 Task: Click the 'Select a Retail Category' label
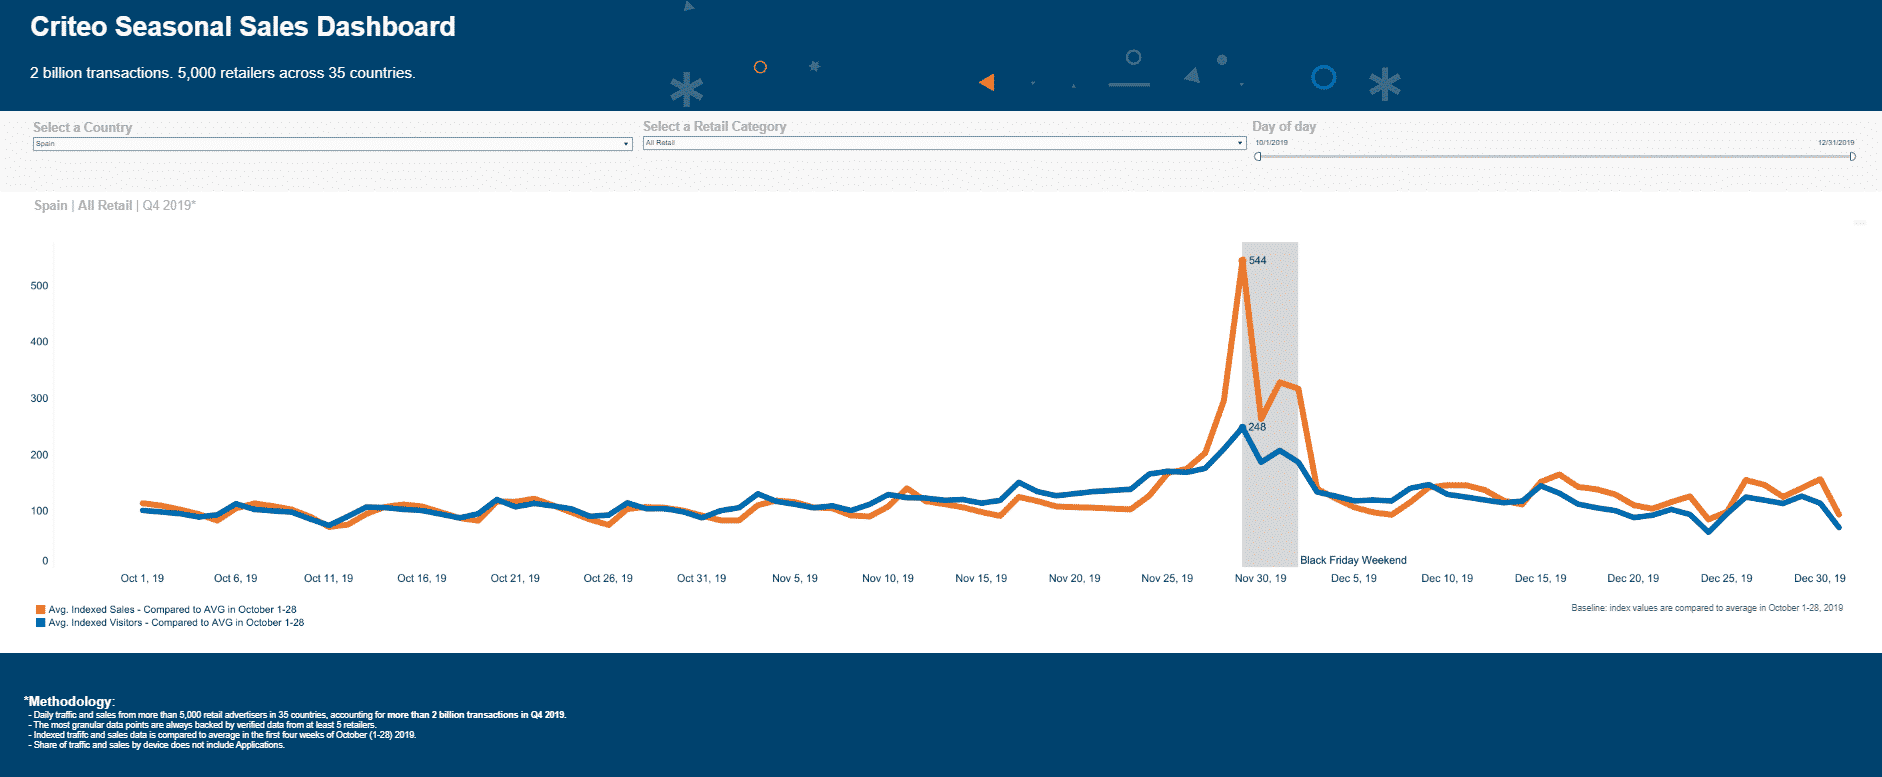click(x=714, y=126)
